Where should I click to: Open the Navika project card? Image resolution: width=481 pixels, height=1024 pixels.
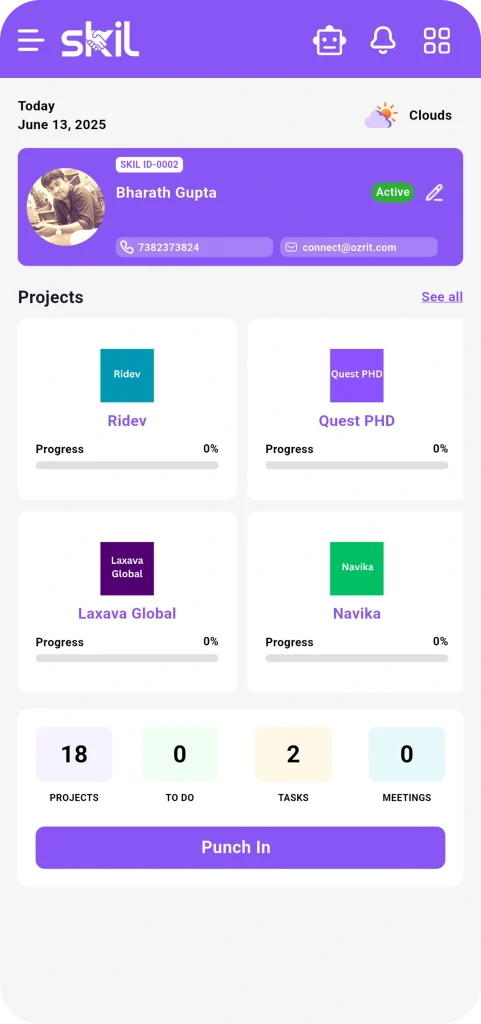click(x=356, y=602)
